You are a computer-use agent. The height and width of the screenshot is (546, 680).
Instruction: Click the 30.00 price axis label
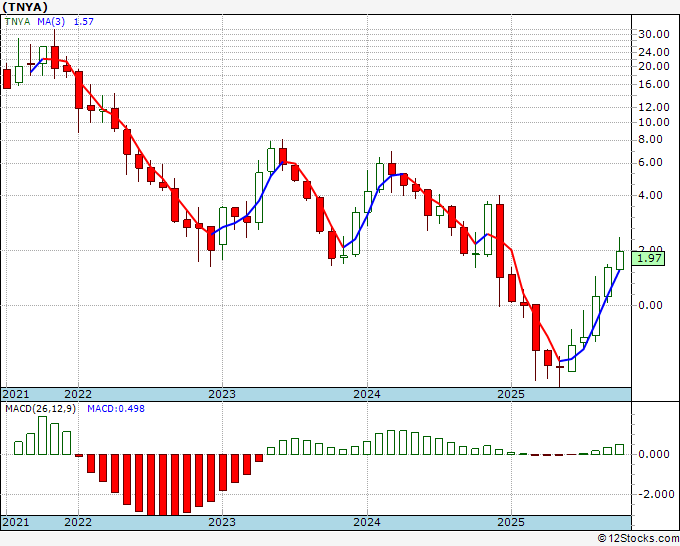click(654, 34)
